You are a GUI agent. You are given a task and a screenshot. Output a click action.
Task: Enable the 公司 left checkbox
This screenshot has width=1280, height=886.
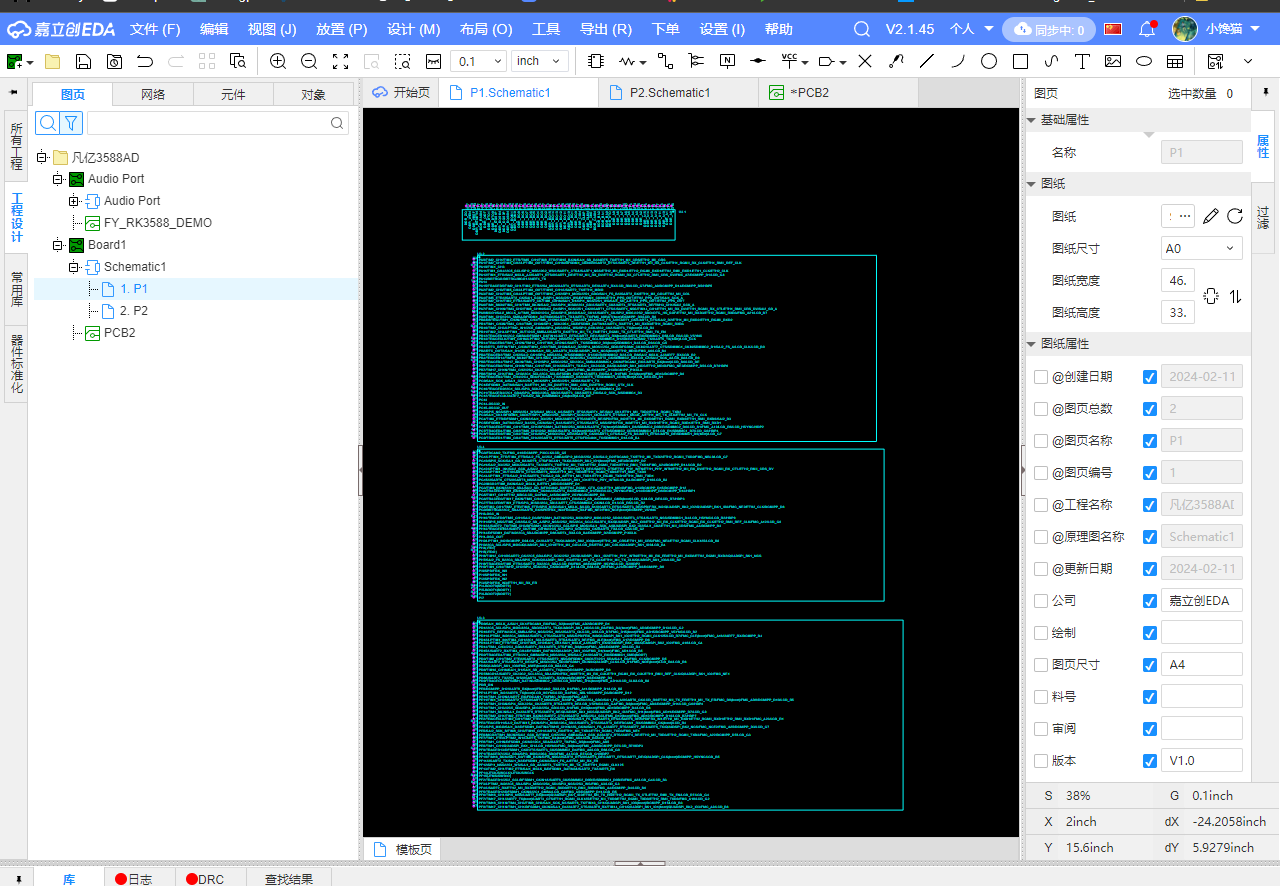[1041, 601]
